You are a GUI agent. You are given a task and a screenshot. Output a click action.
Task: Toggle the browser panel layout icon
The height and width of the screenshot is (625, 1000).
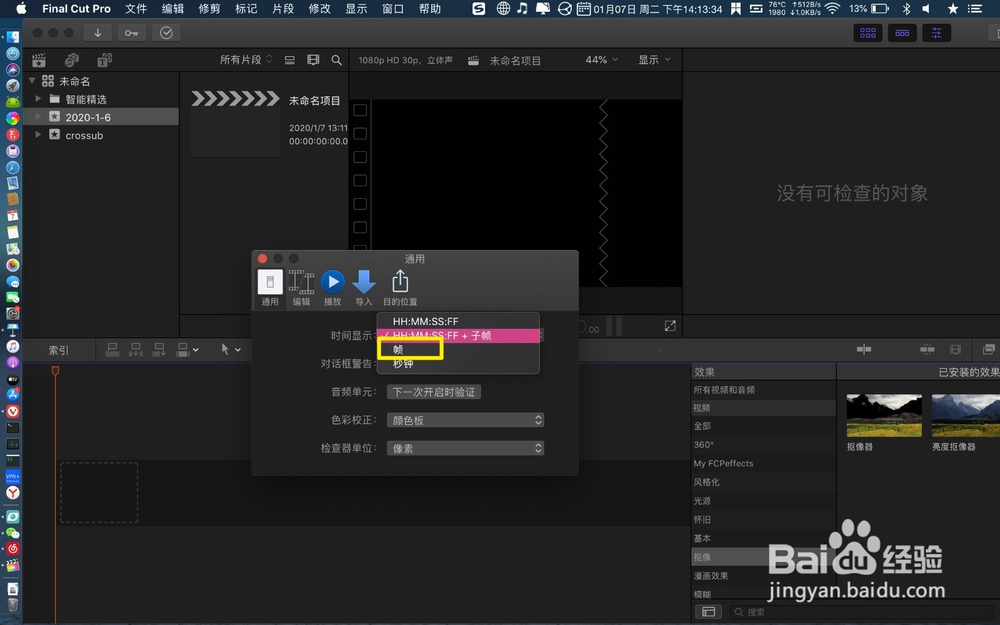pos(868,33)
